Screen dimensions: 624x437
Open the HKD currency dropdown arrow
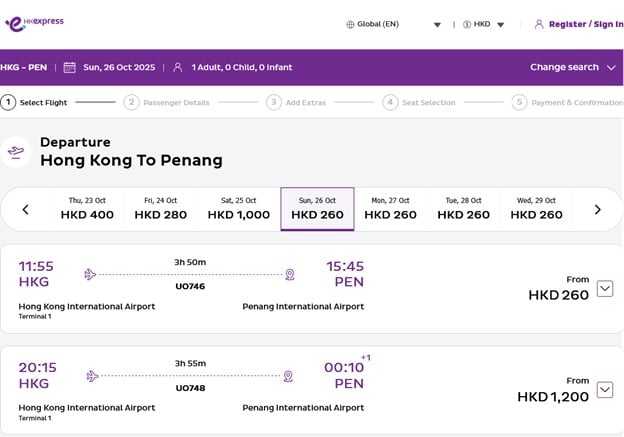pyautogui.click(x=501, y=25)
